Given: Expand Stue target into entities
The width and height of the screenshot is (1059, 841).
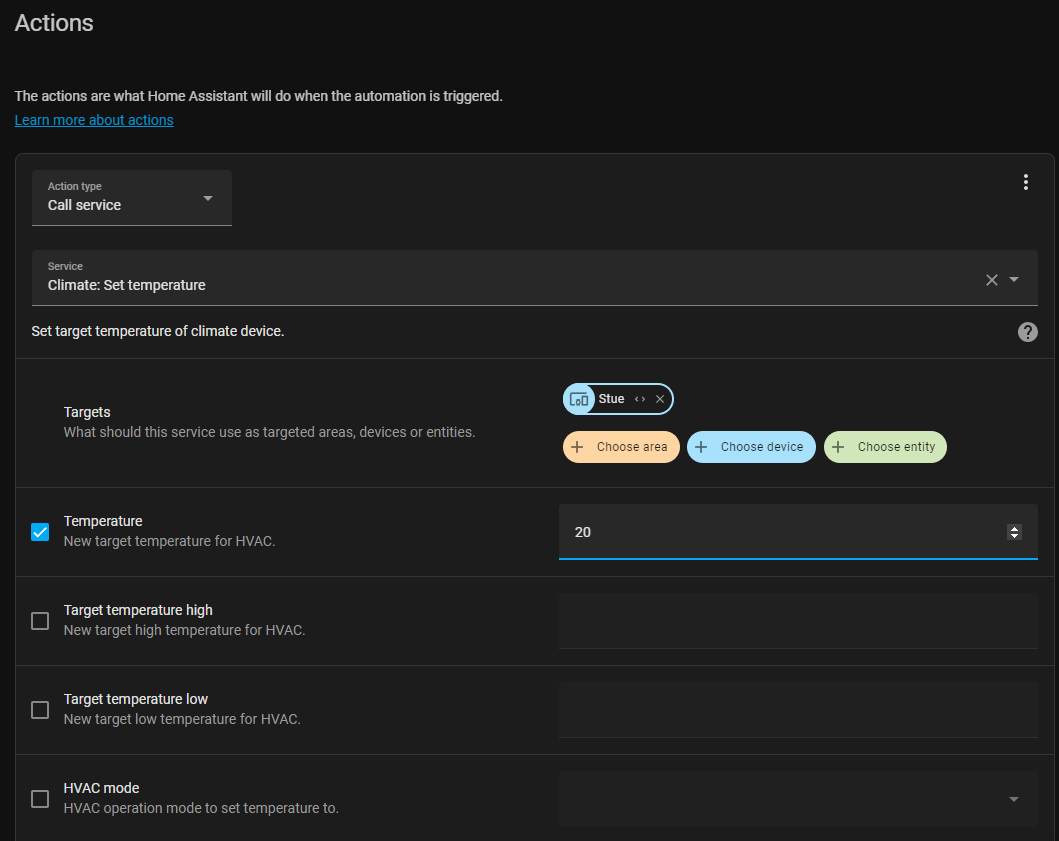Looking at the screenshot, I should 640,399.
